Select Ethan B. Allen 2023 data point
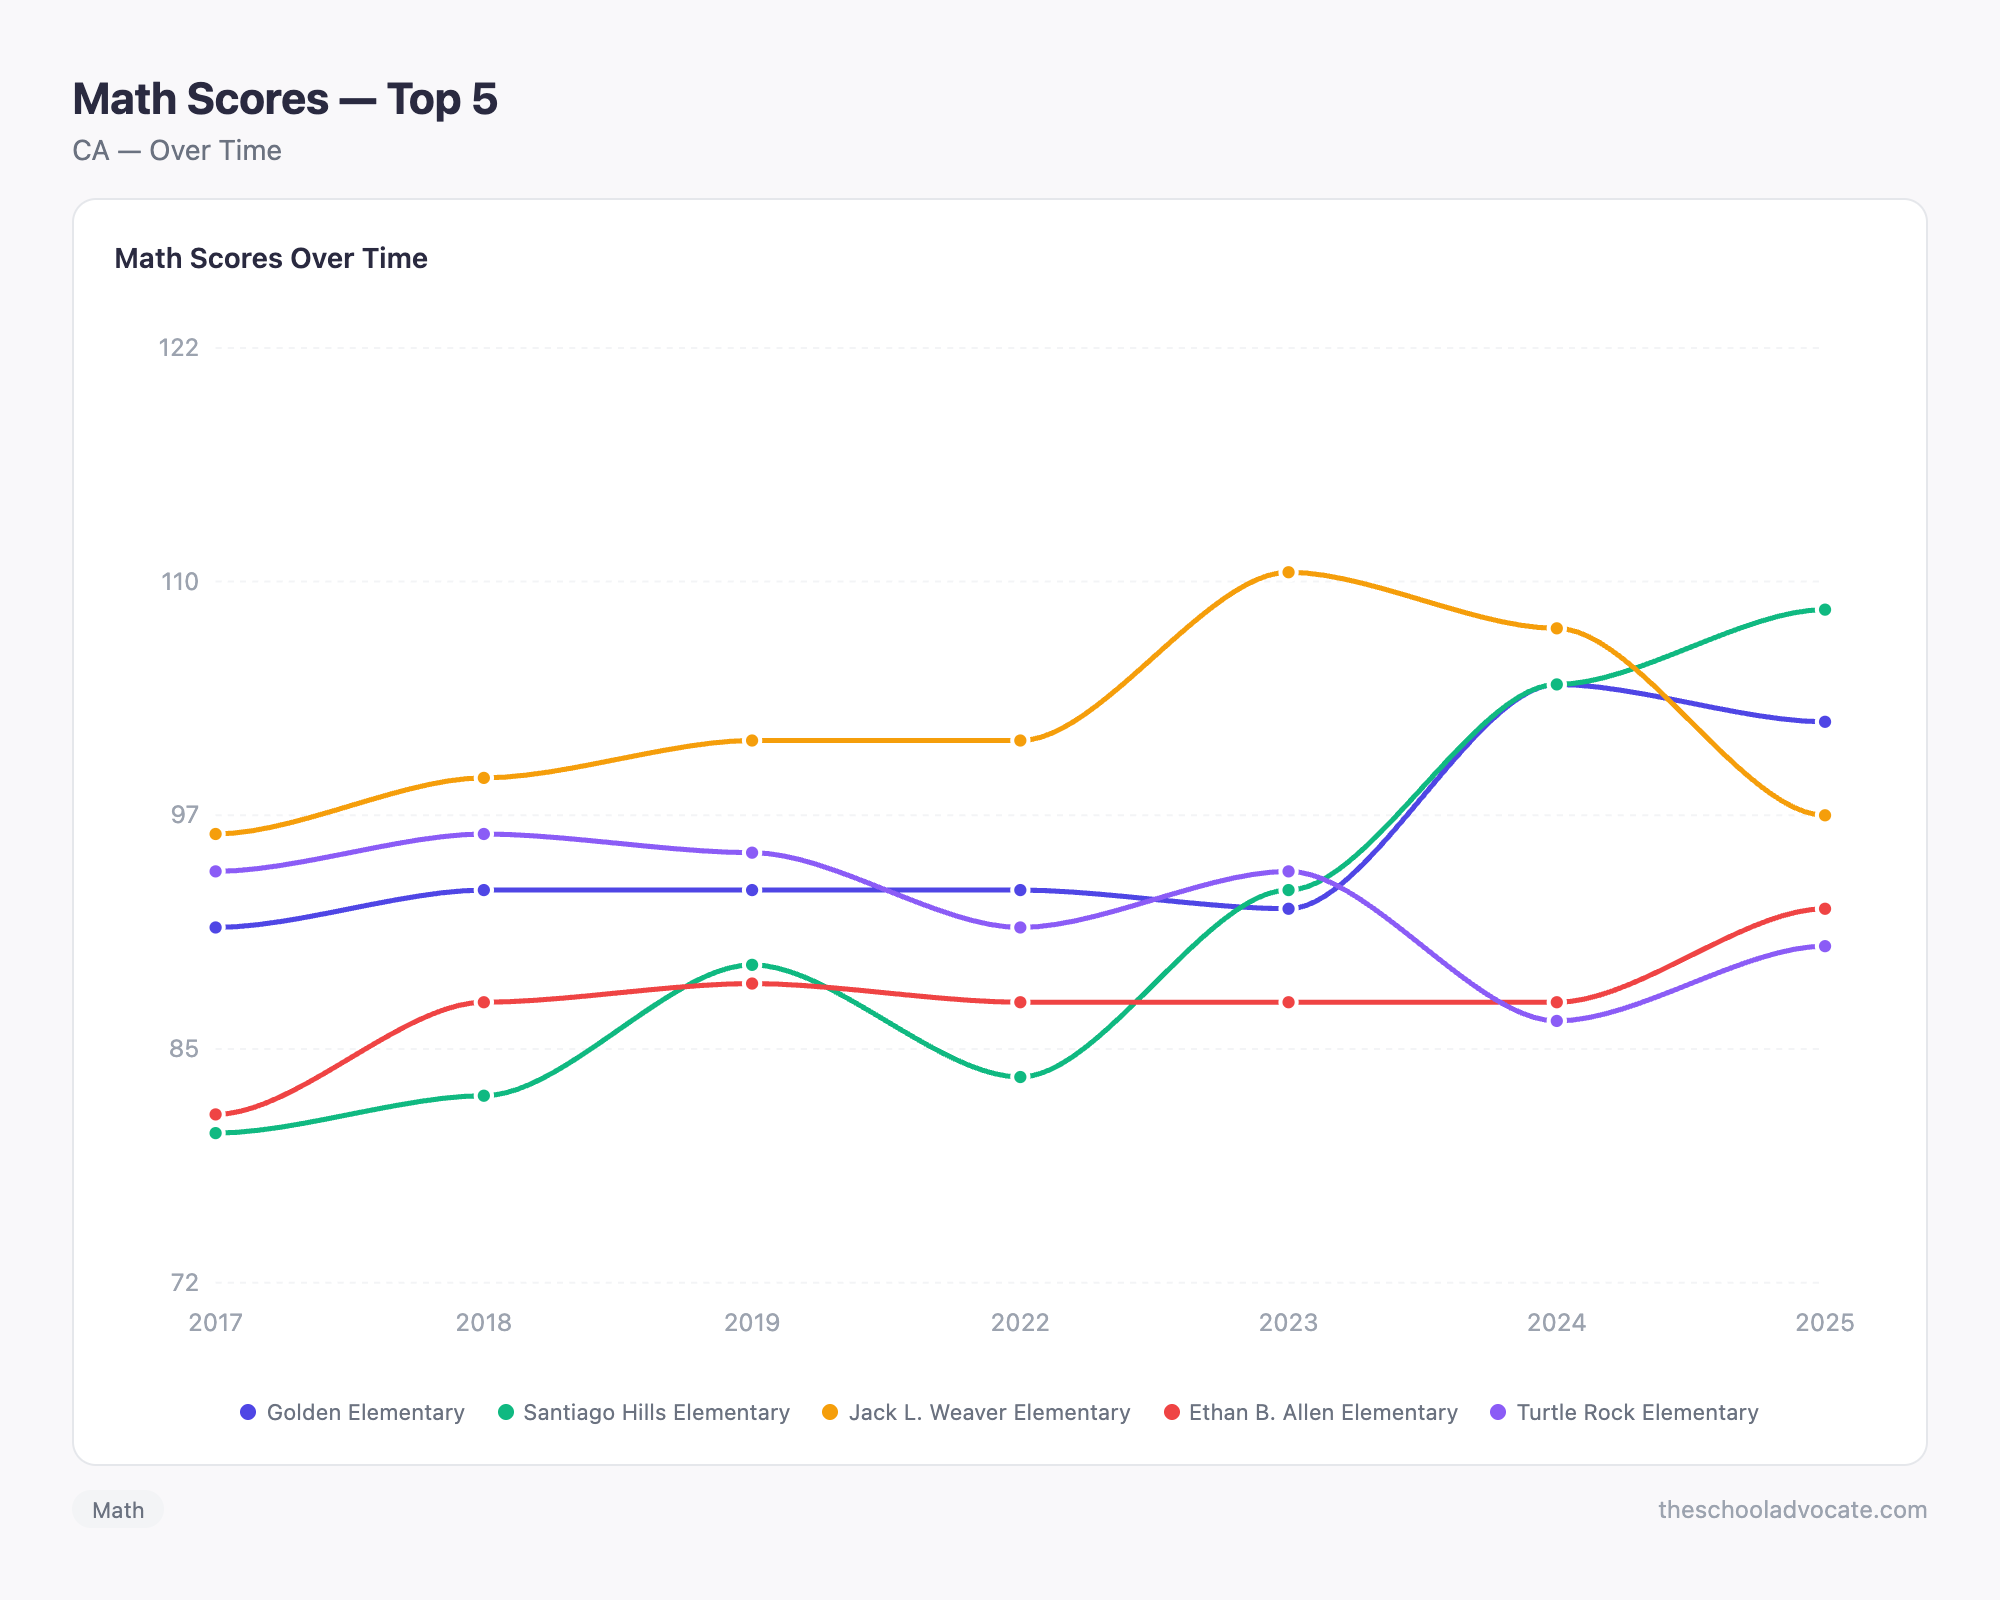2000x1600 pixels. [x=1288, y=1002]
